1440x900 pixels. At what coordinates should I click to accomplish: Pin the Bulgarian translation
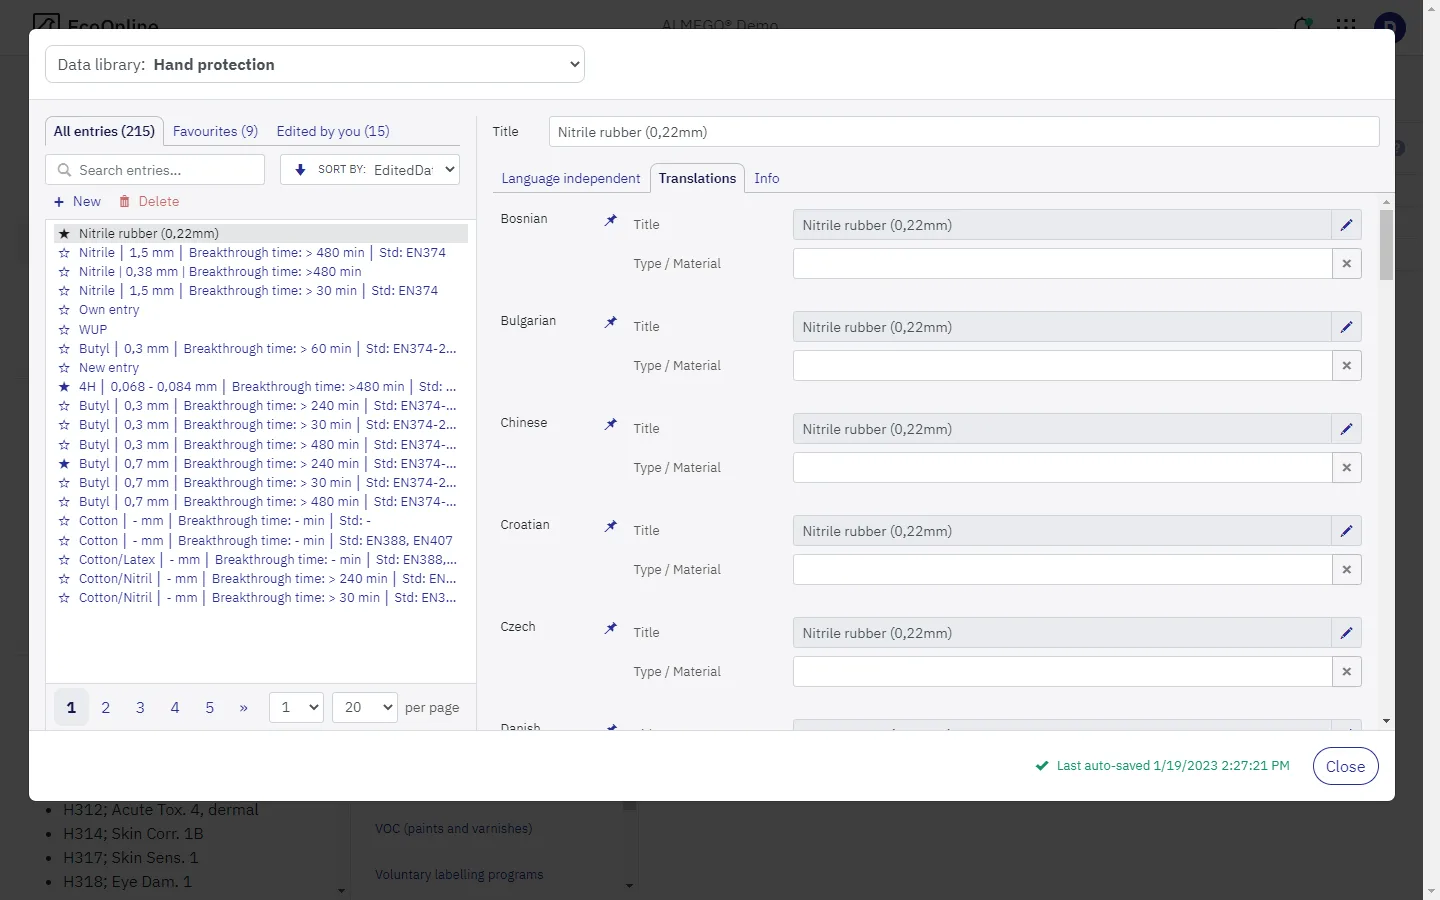(611, 322)
